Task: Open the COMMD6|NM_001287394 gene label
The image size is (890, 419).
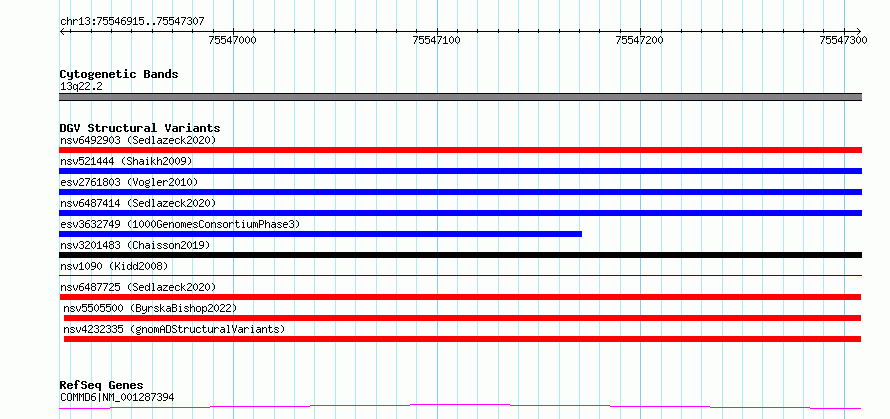Action: 117,397
